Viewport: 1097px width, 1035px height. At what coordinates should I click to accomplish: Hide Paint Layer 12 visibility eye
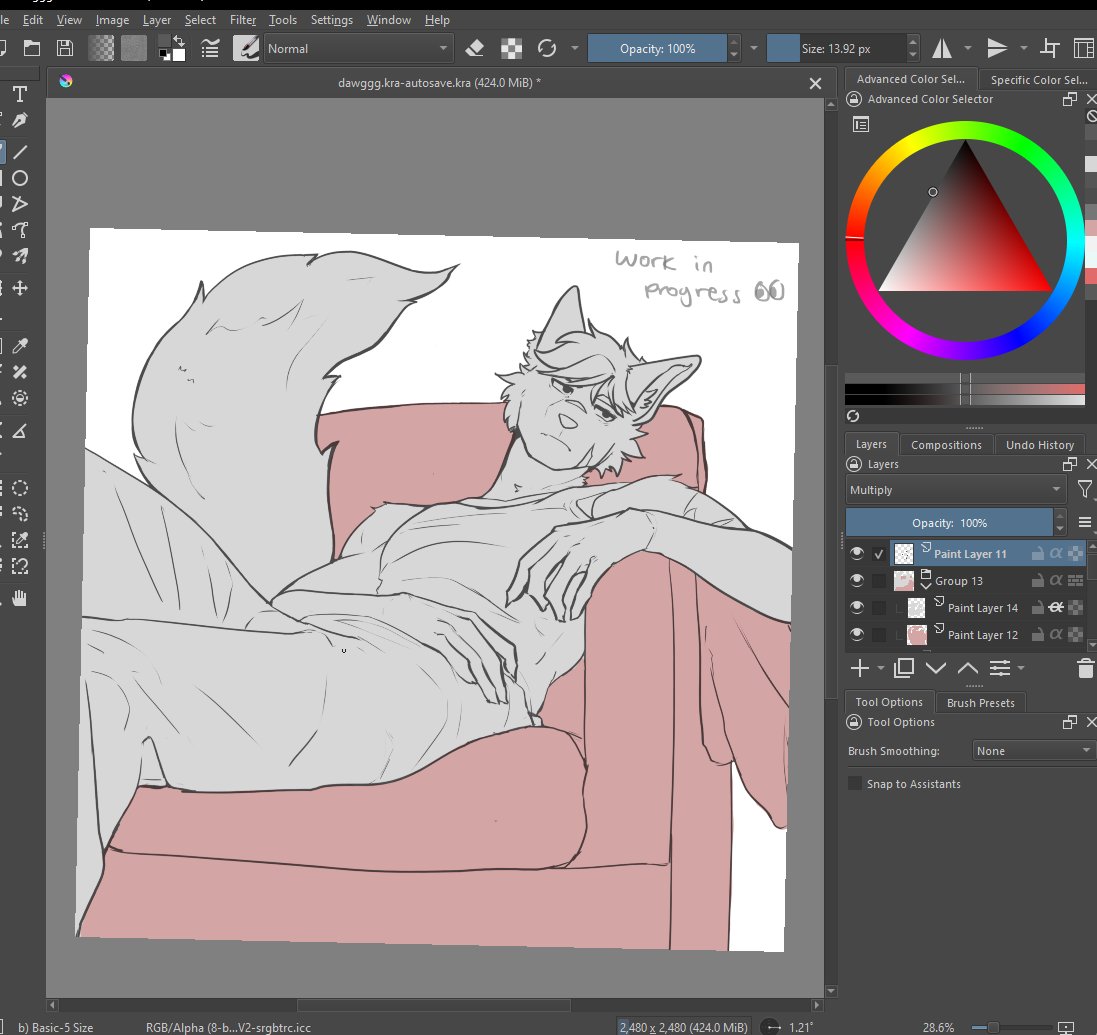click(856, 635)
